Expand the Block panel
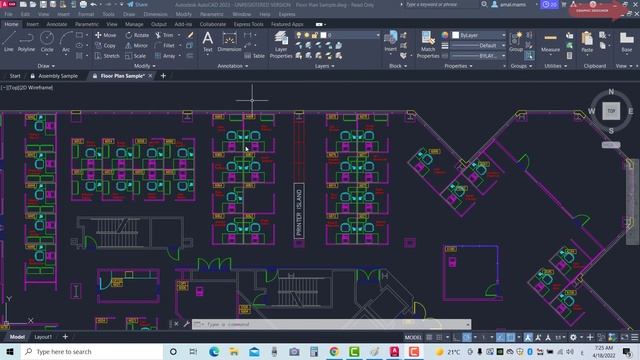This screenshot has width=640, height=360. point(398,66)
